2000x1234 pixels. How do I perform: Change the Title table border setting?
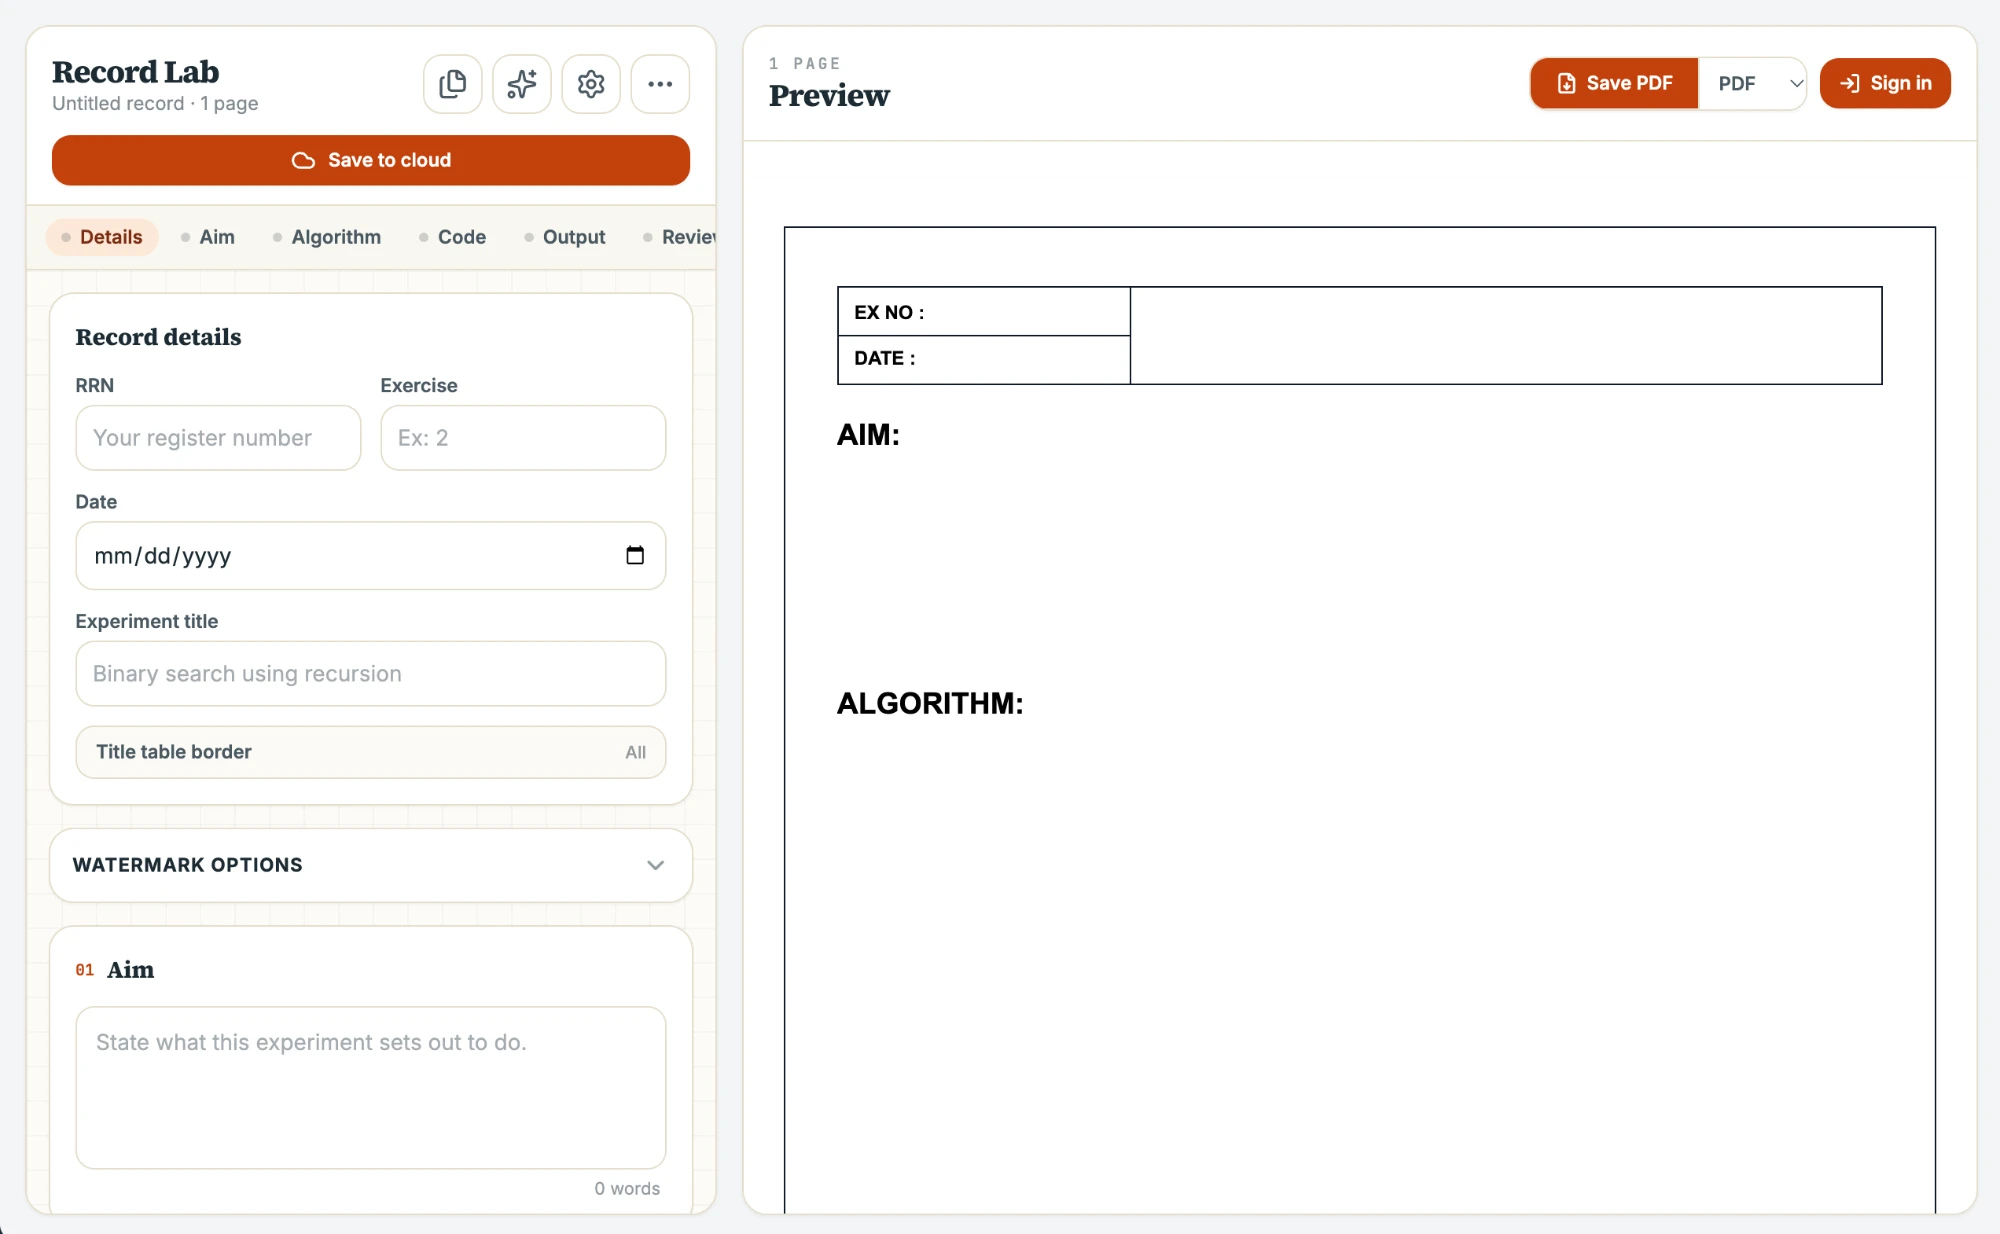coord(371,752)
